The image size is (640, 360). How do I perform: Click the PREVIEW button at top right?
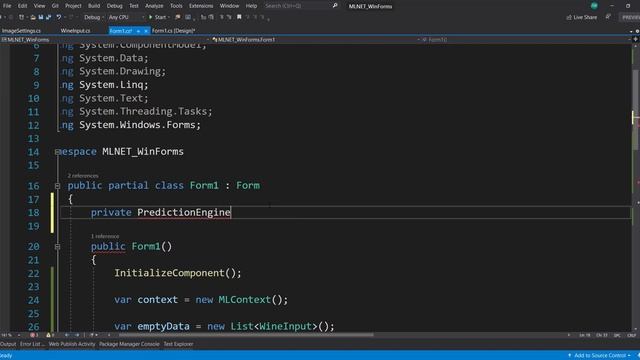630,17
